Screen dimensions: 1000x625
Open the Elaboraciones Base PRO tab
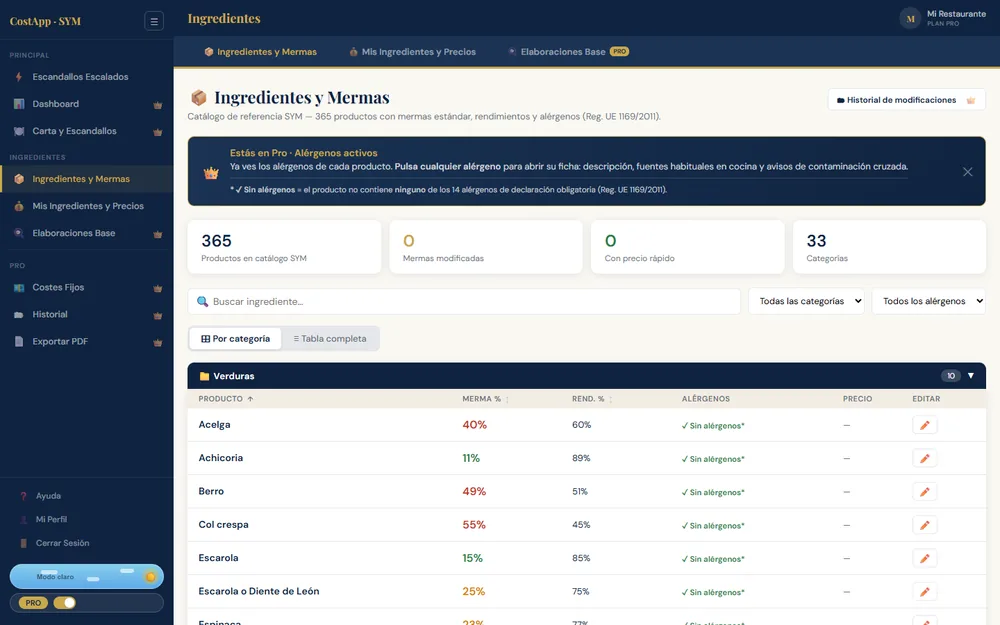coord(568,52)
